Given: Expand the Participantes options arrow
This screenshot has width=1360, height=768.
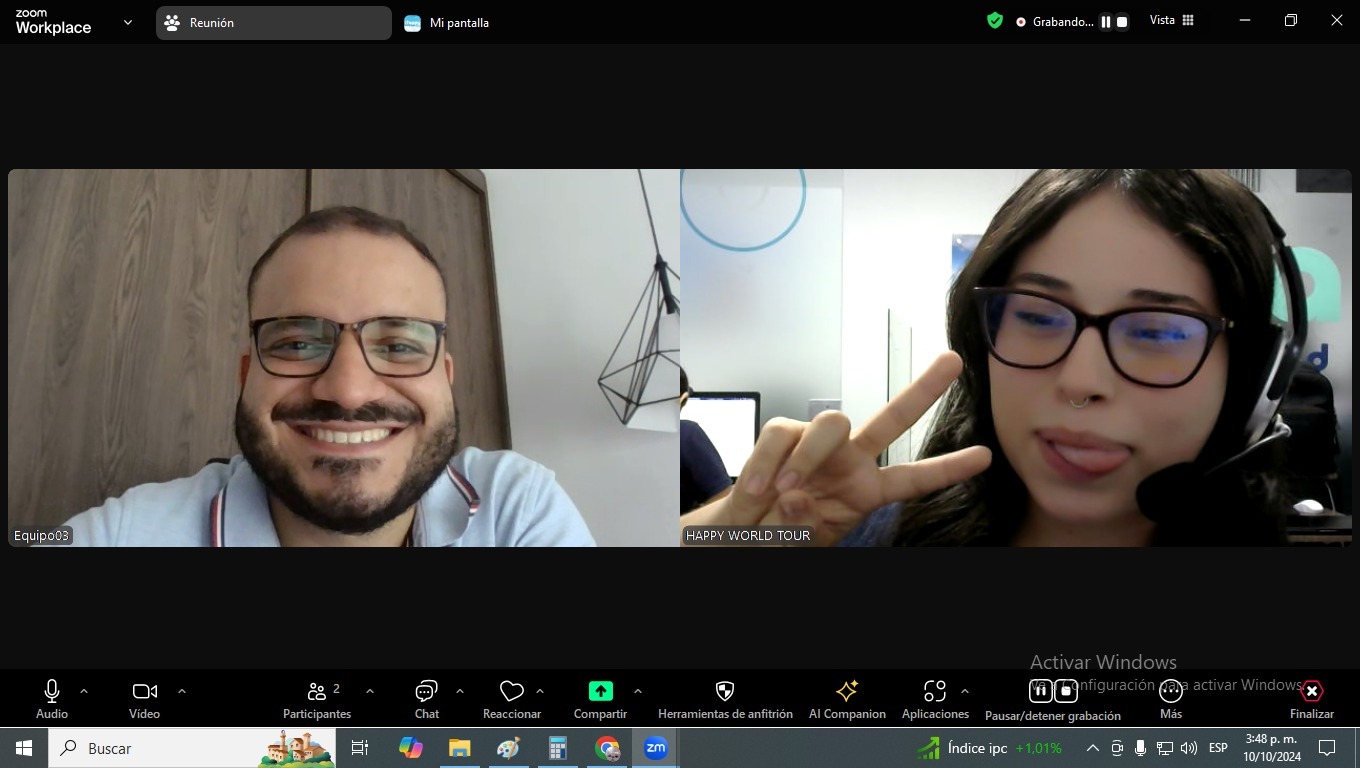Looking at the screenshot, I should 370,691.
